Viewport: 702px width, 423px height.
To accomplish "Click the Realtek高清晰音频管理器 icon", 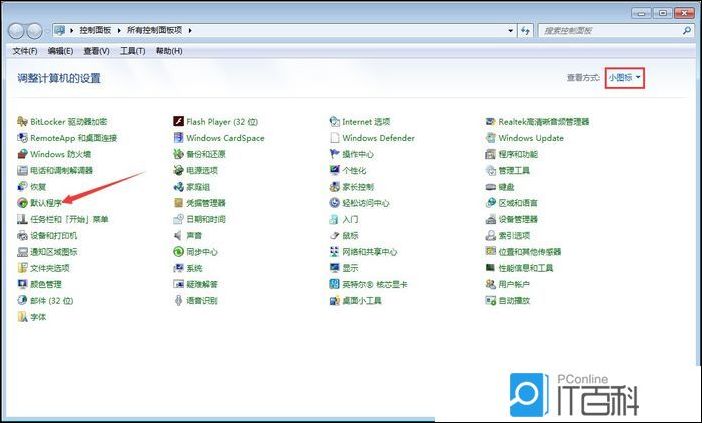I will tap(491, 121).
